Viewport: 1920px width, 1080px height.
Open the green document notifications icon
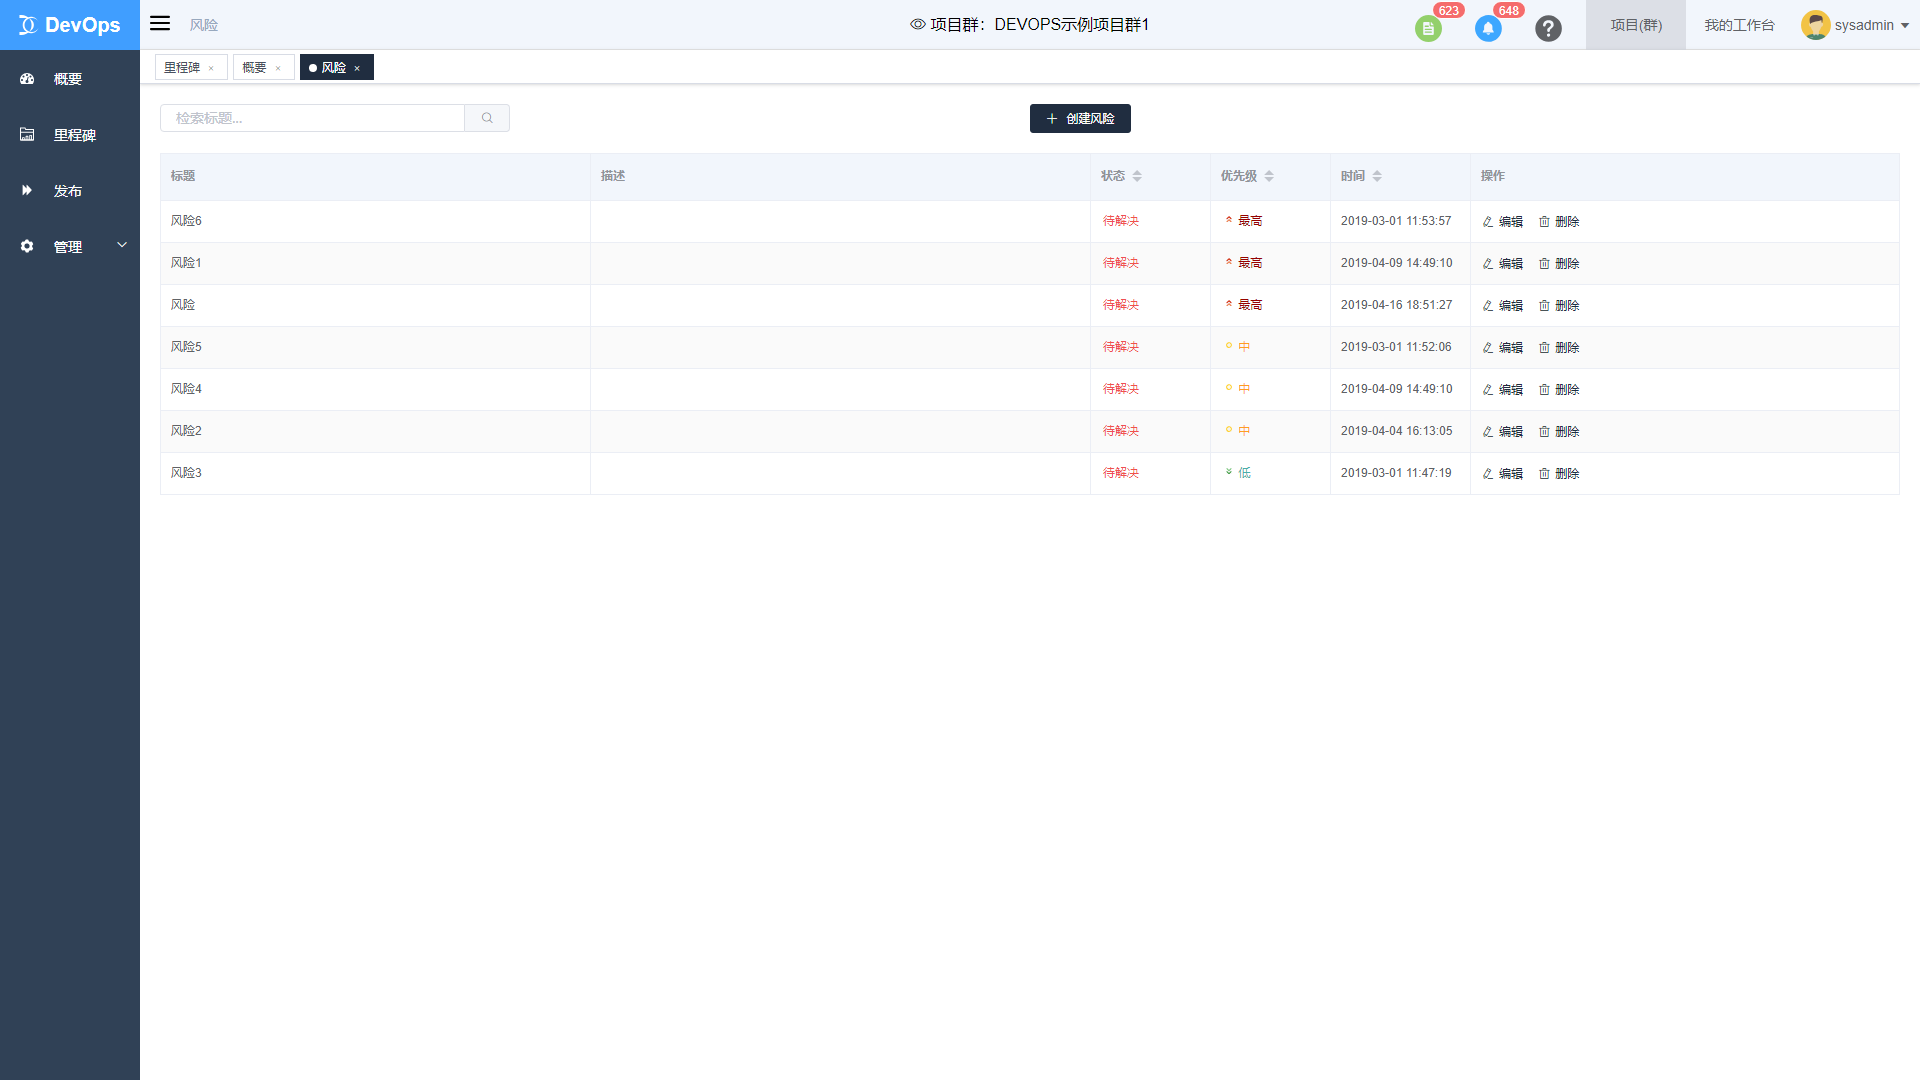tap(1428, 29)
